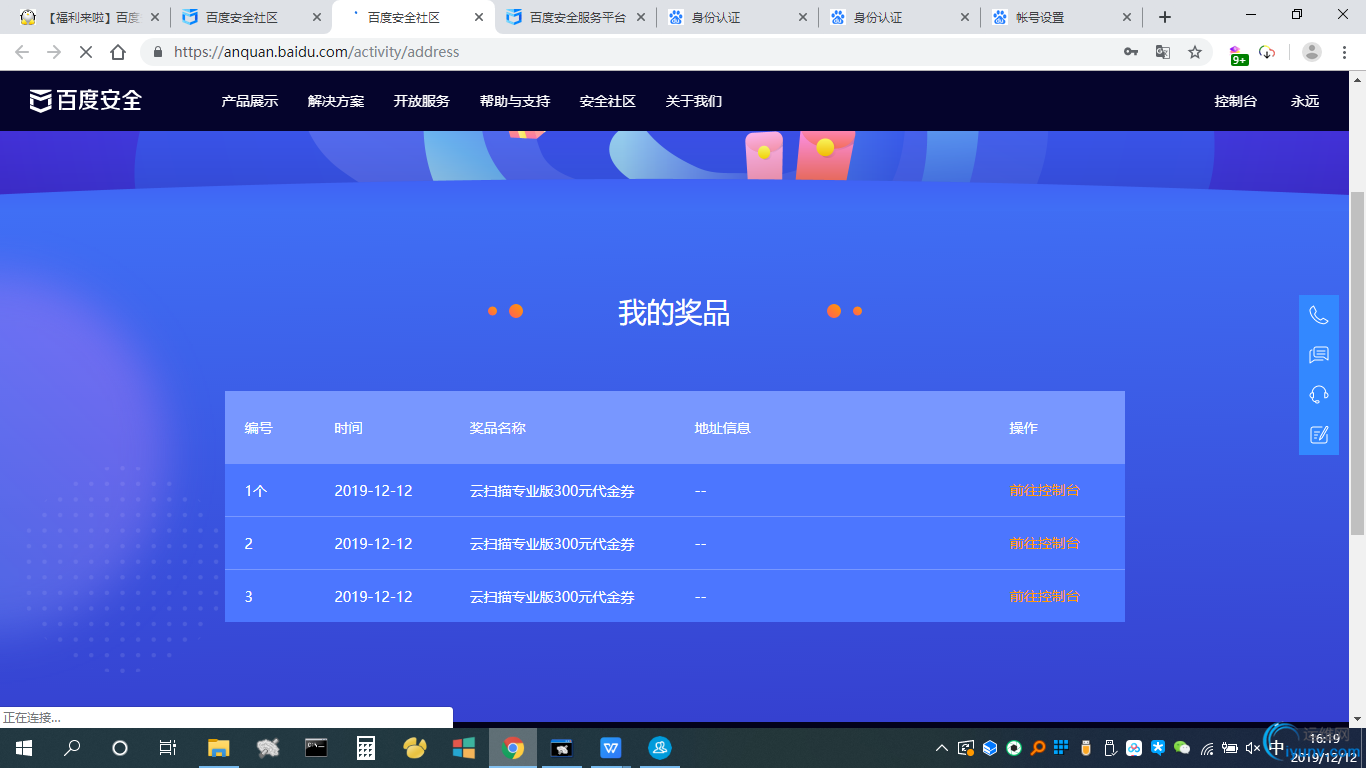Image resolution: width=1366 pixels, height=768 pixels.
Task: Click Chrome icon on taskbar
Action: (513, 748)
